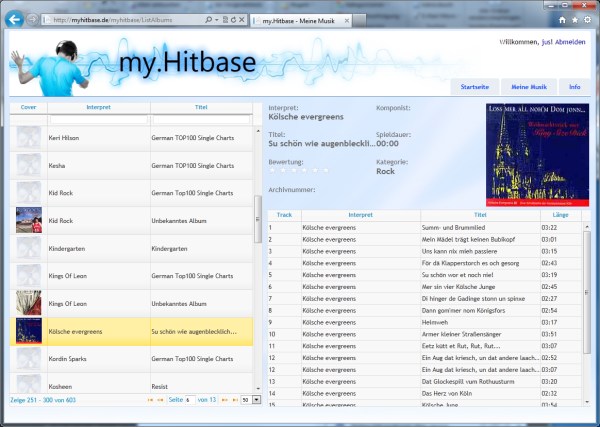The width and height of the screenshot is (600, 427).
Task: Open the Meine Musik navigation tab
Action: 529,87
